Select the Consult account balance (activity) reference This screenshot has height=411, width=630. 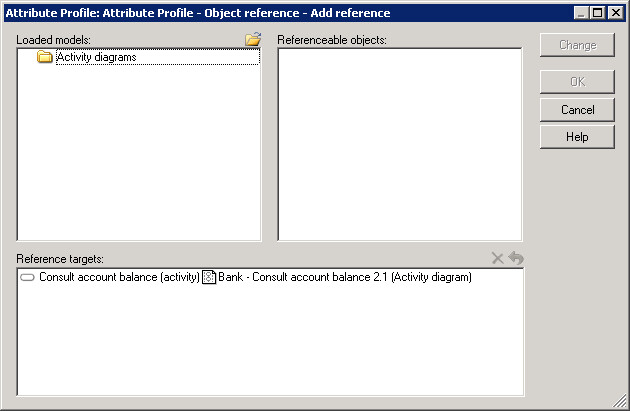click(x=118, y=277)
